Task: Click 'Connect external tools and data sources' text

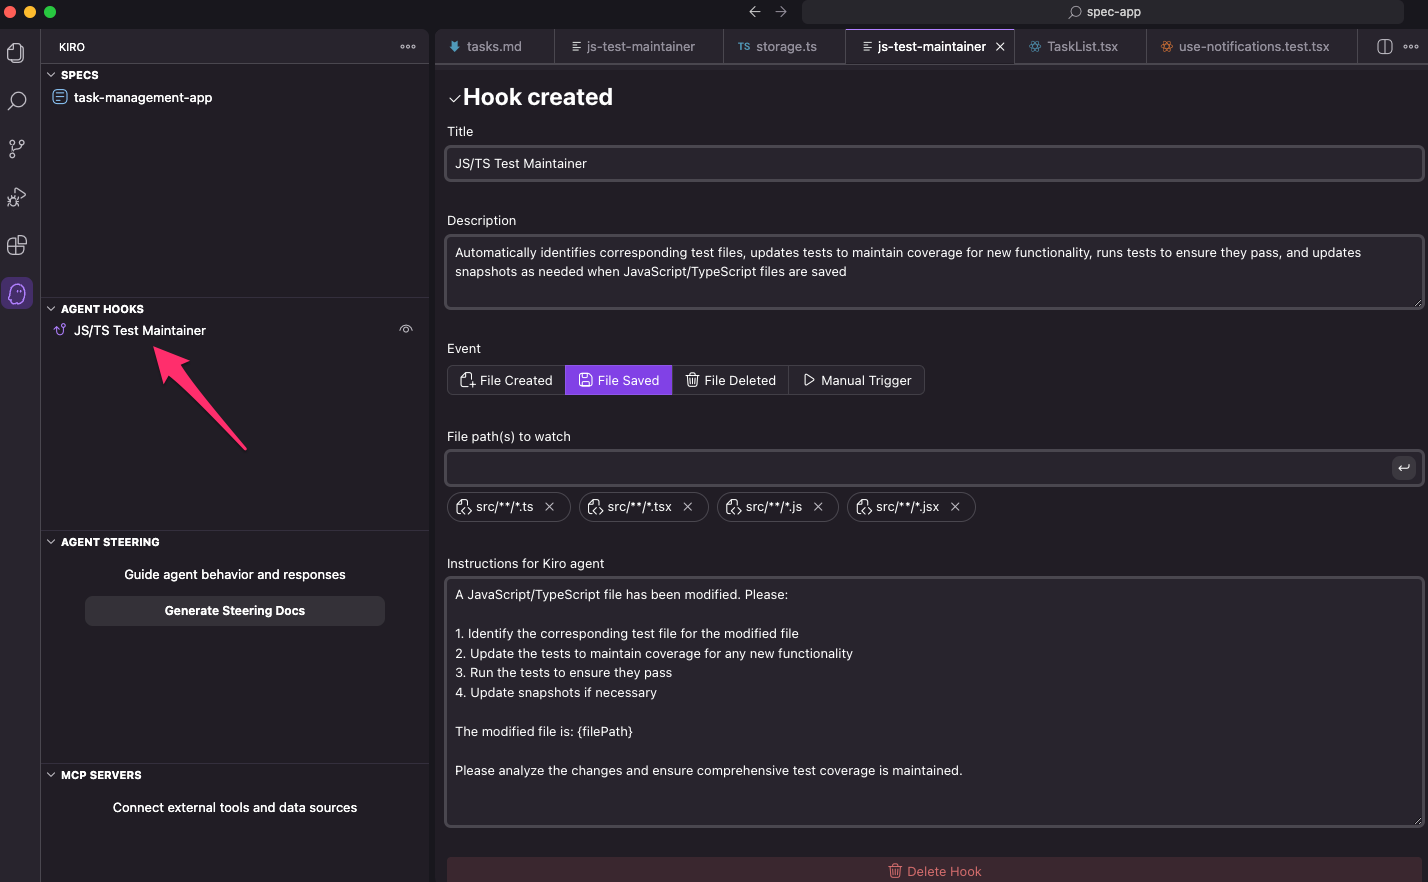Action: click(235, 808)
